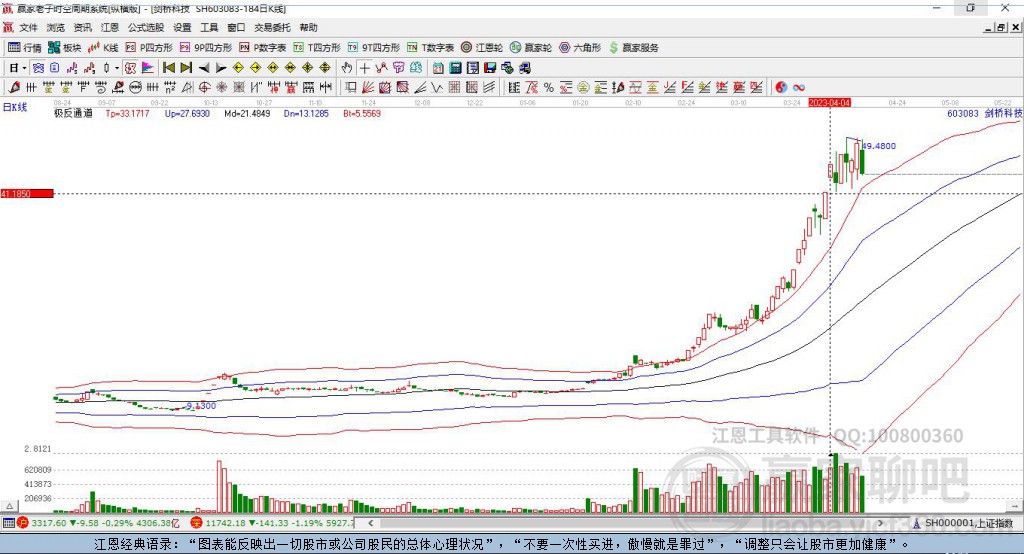Open the 交易委托 menu
Screen dimensions: 1024x554
272,27
